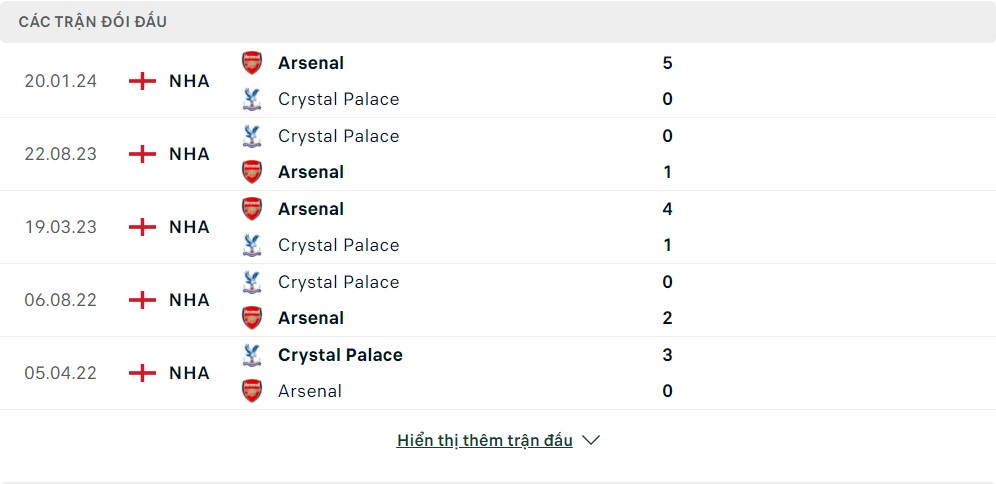Open the 'CÁC TRẬN ĐỐI ĐẦU' section header
Viewport: 996px width, 484px height.
click(93, 21)
